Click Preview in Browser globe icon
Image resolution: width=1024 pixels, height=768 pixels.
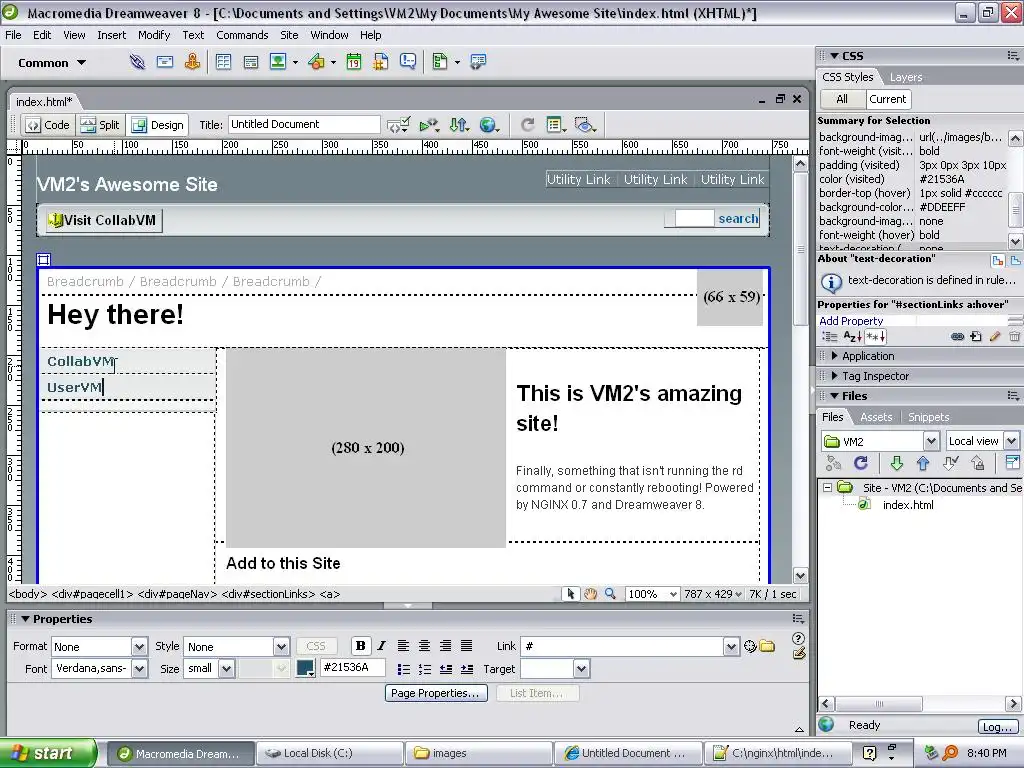[x=489, y=125]
